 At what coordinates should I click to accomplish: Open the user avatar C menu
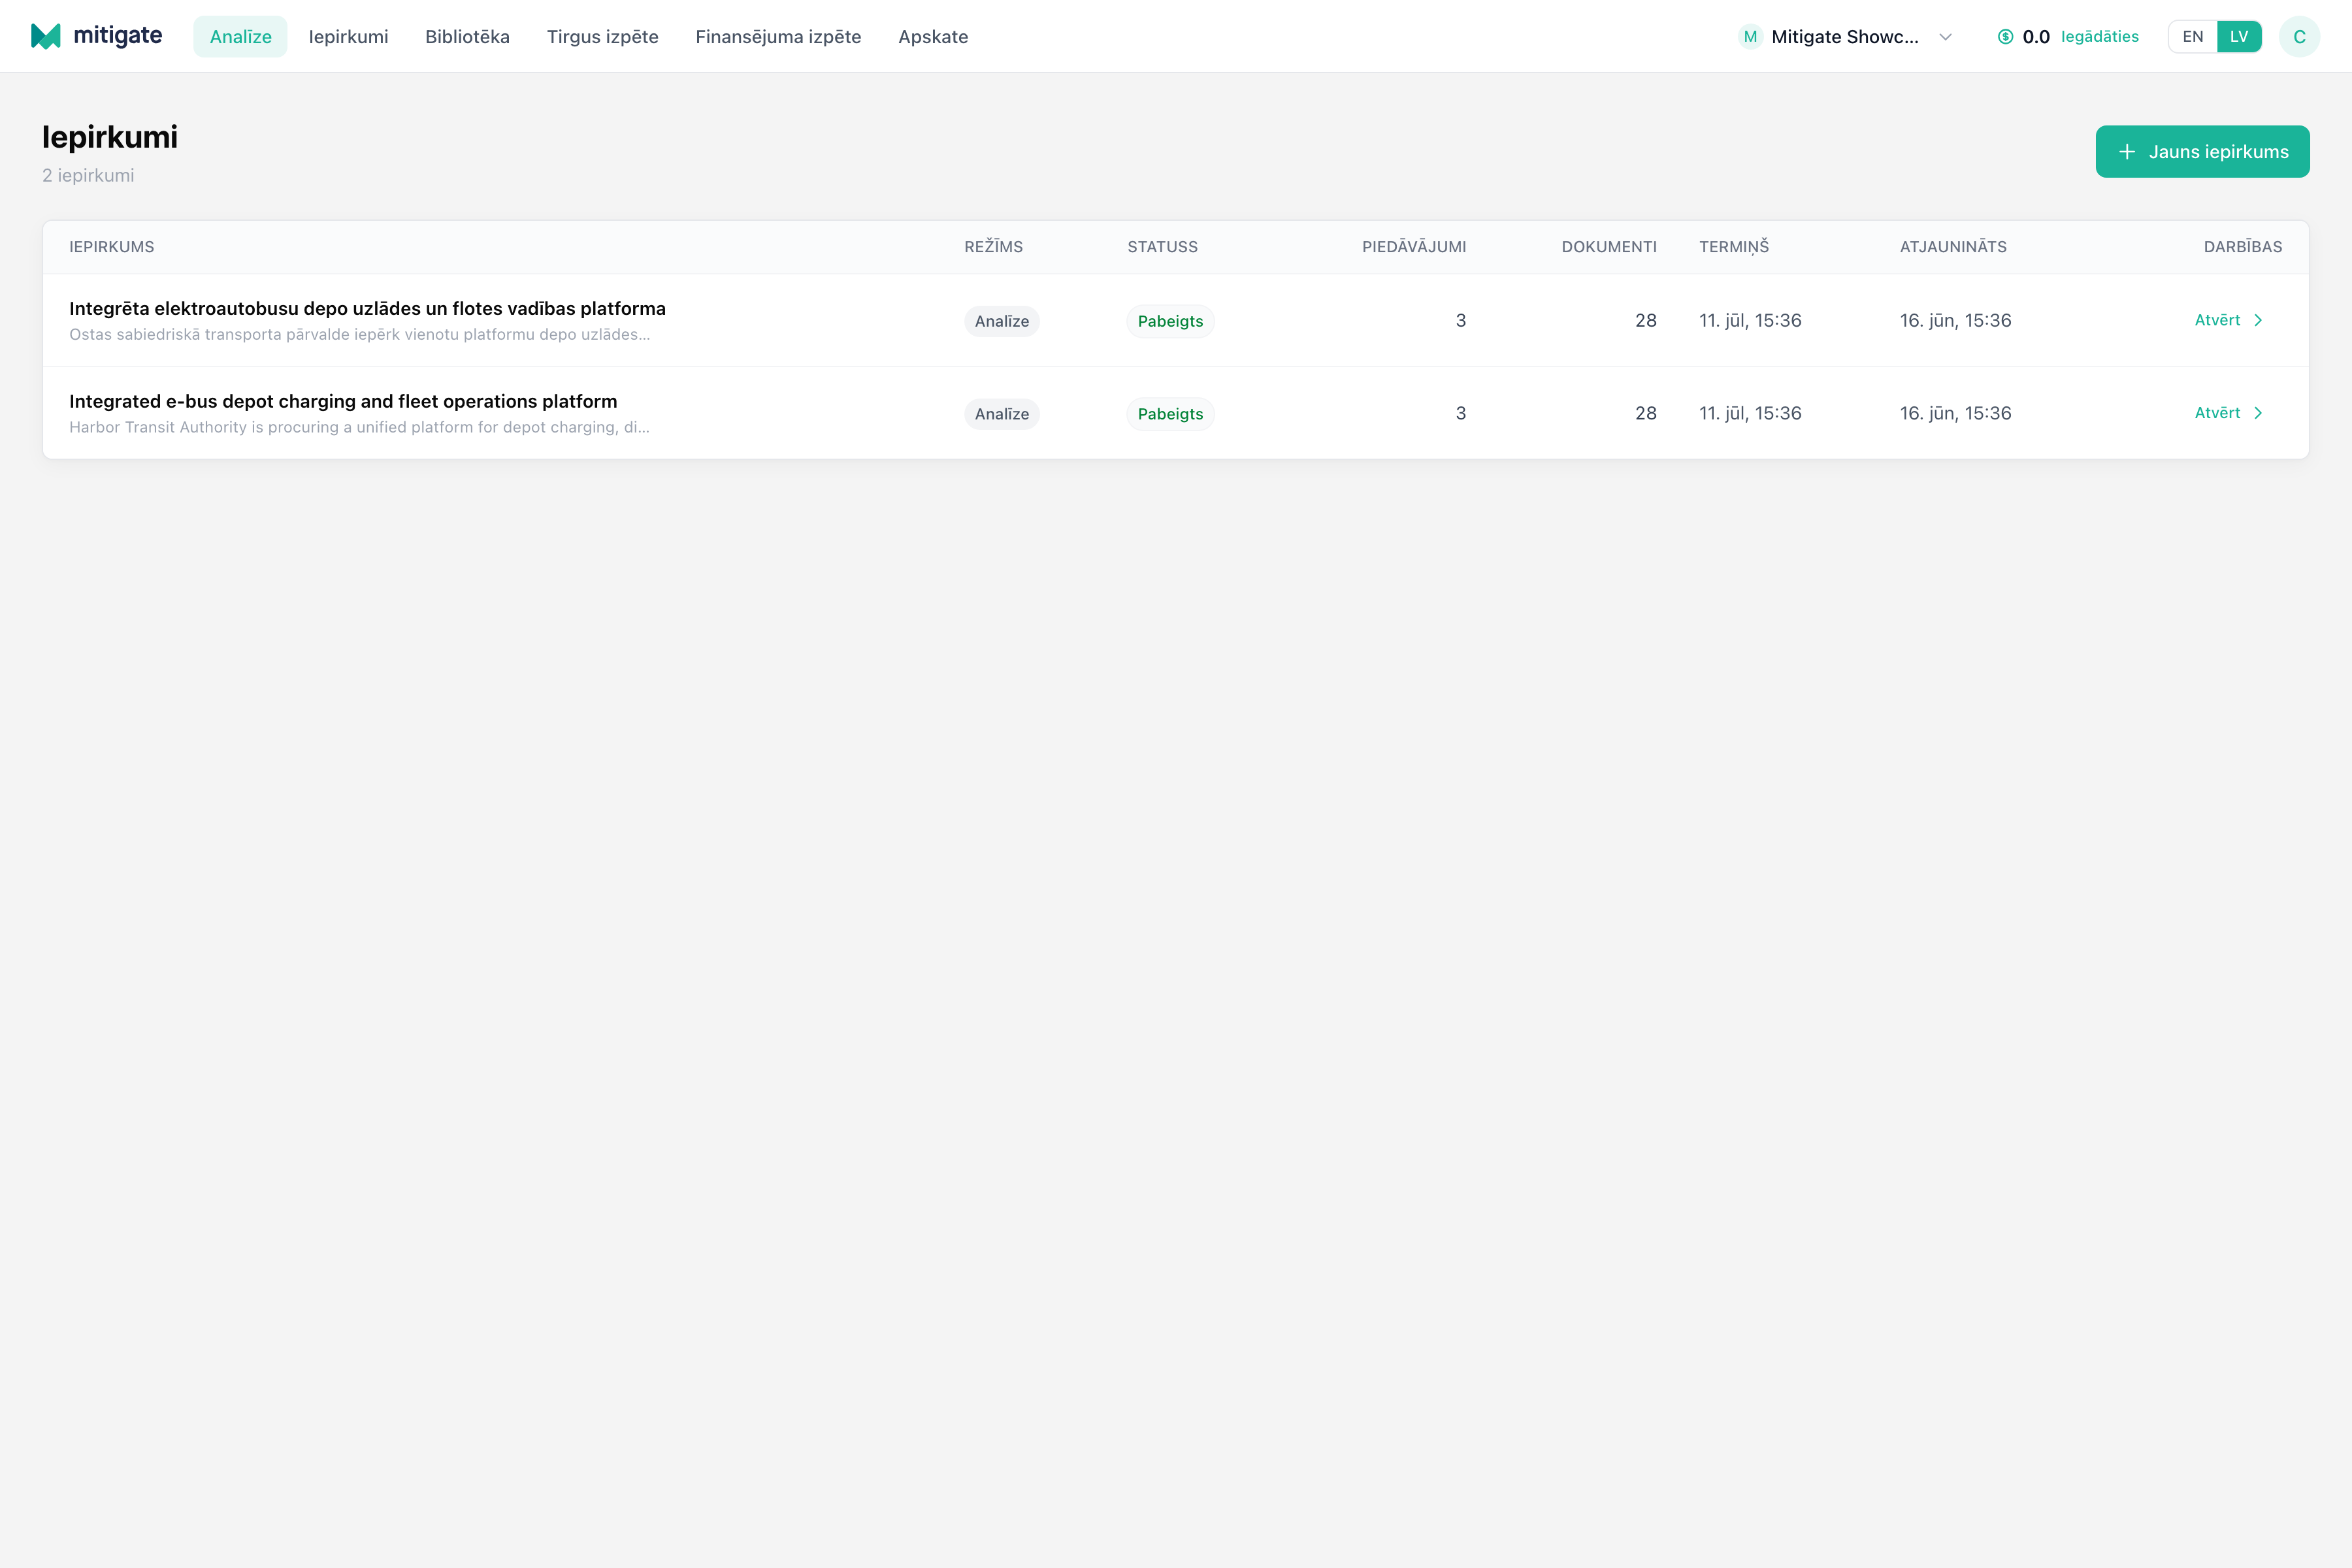coord(2299,37)
